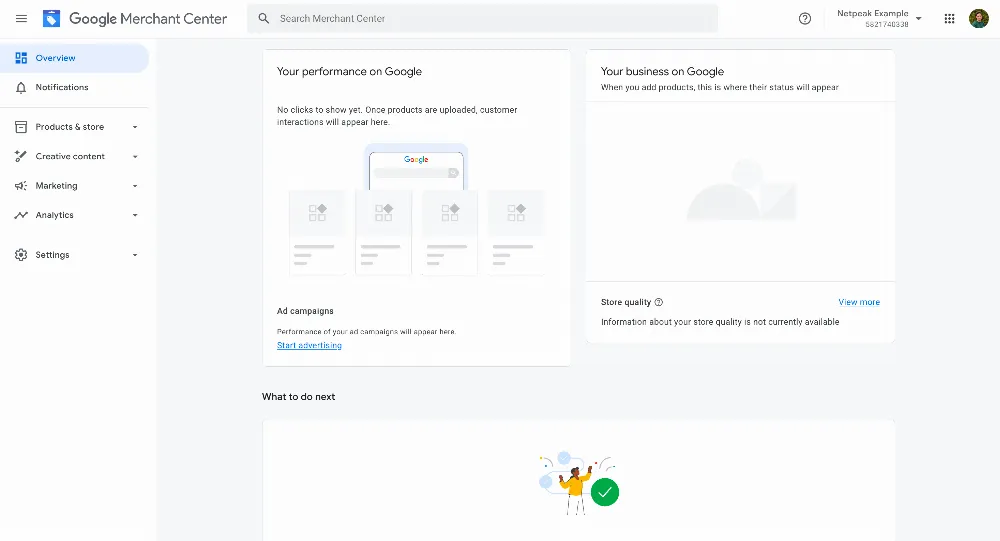1000x541 pixels.
Task: Click View more for Store quality
Action: click(859, 302)
